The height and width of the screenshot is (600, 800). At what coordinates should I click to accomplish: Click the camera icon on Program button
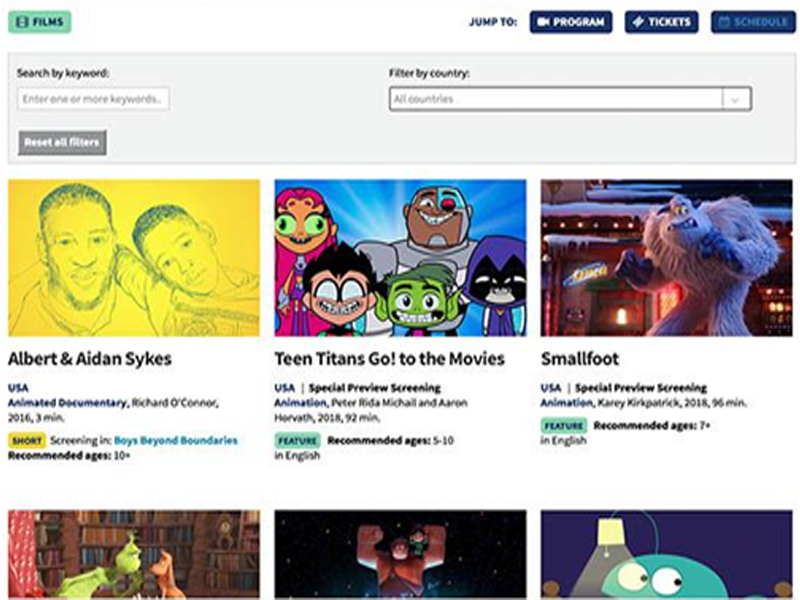click(543, 22)
